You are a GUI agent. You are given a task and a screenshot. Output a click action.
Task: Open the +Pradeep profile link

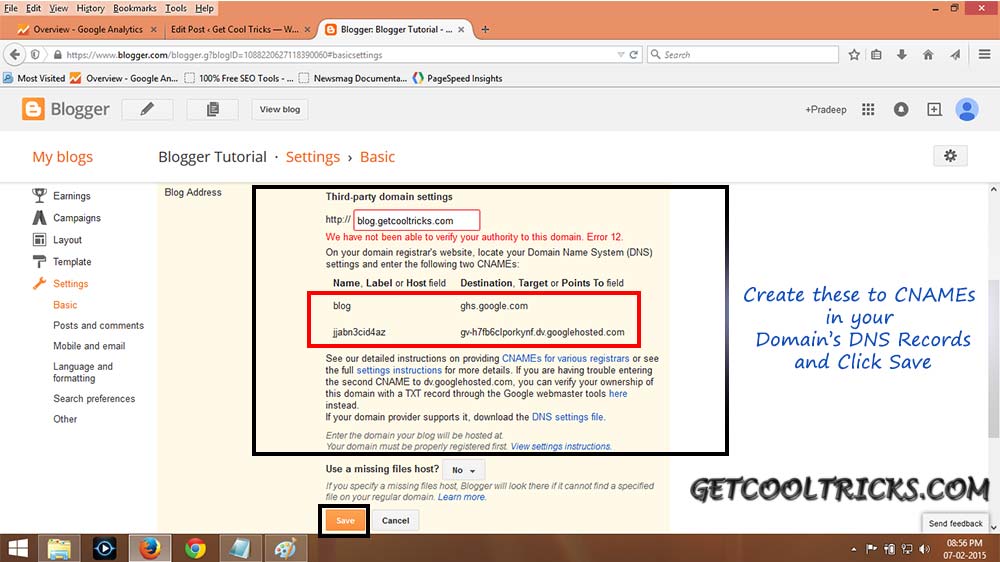[x=825, y=110]
